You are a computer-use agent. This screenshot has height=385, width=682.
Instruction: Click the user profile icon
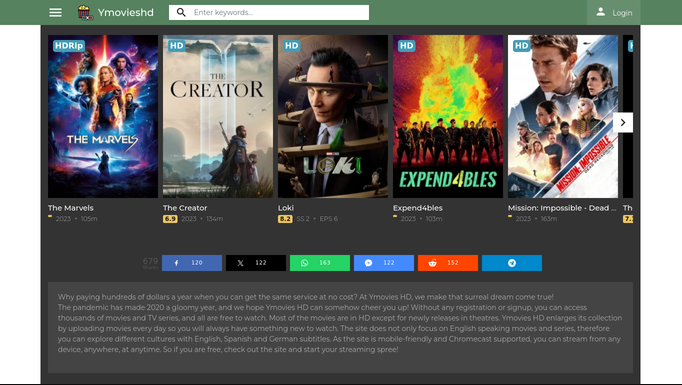(x=601, y=12)
